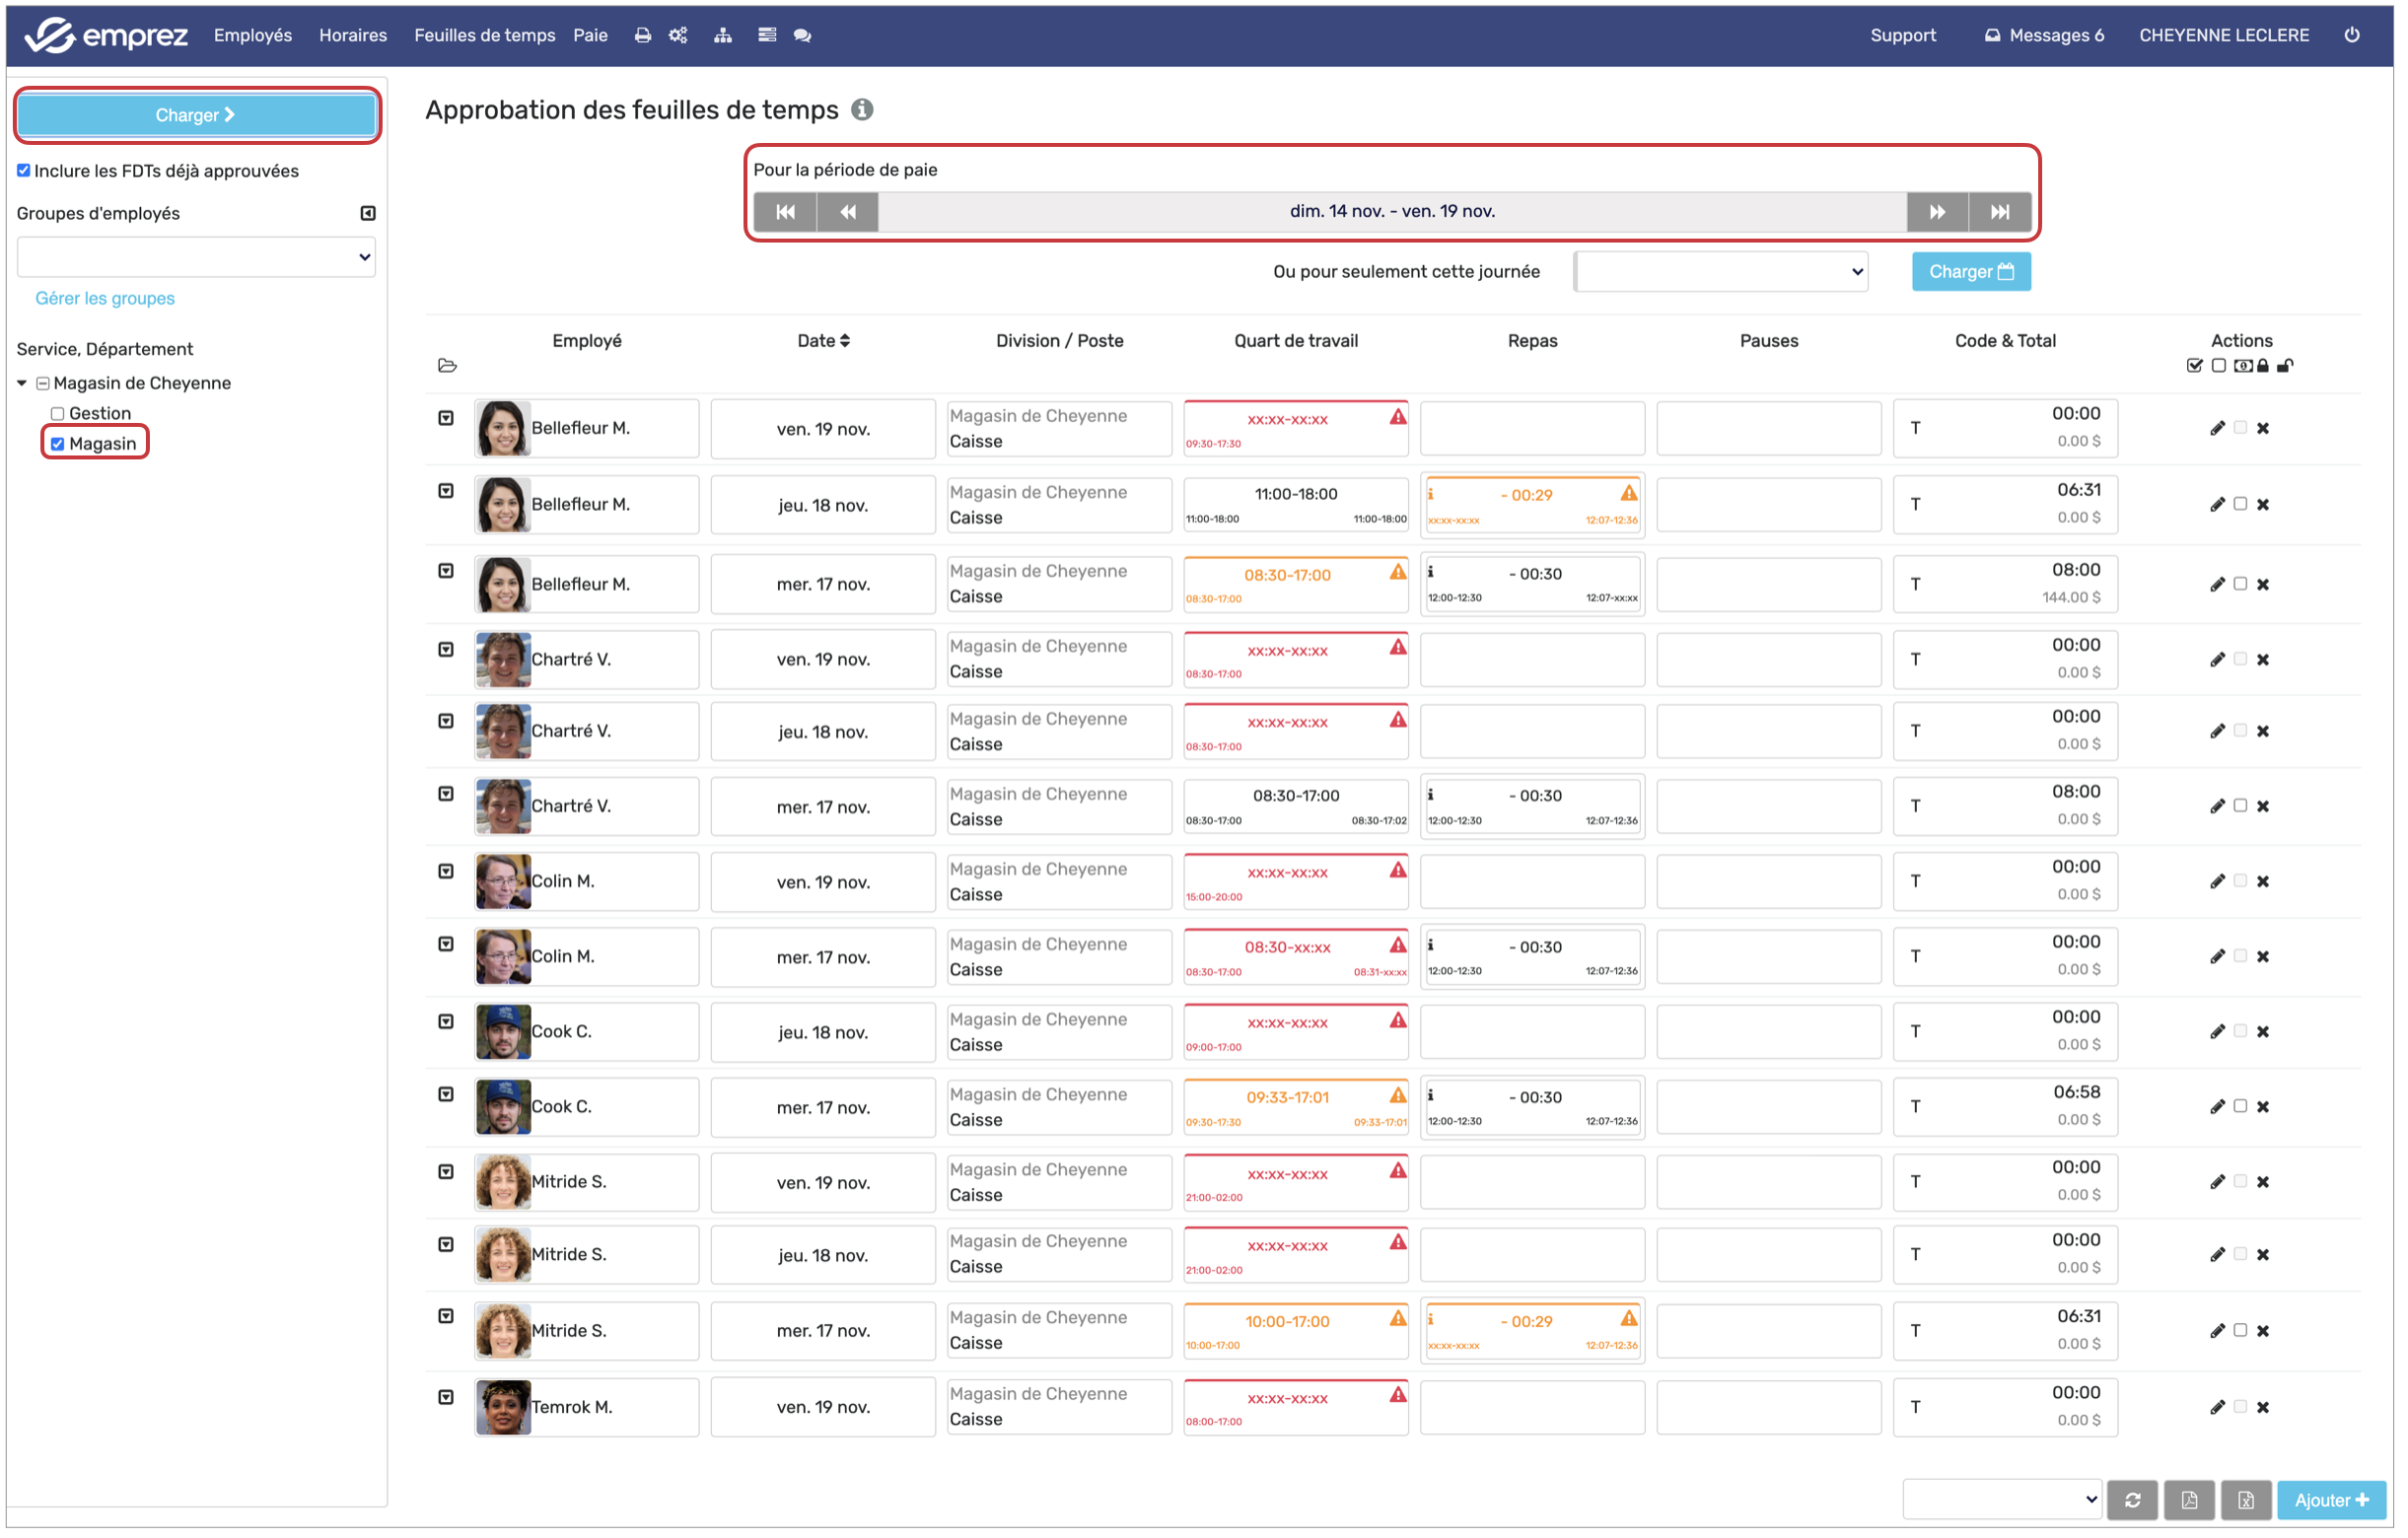
Task: Open the Groupes d'employés dropdown
Action: click(196, 257)
